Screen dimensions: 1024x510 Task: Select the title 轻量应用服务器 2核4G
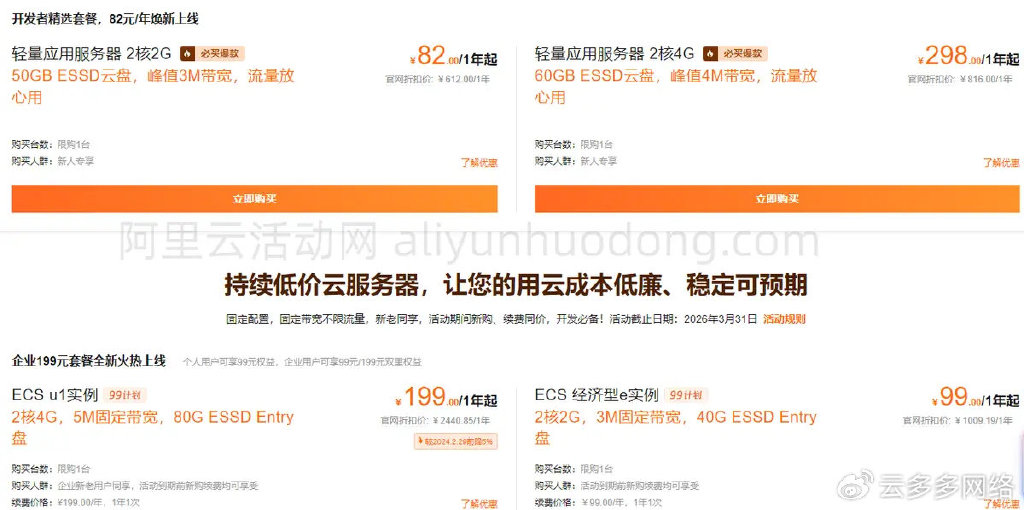pos(615,54)
